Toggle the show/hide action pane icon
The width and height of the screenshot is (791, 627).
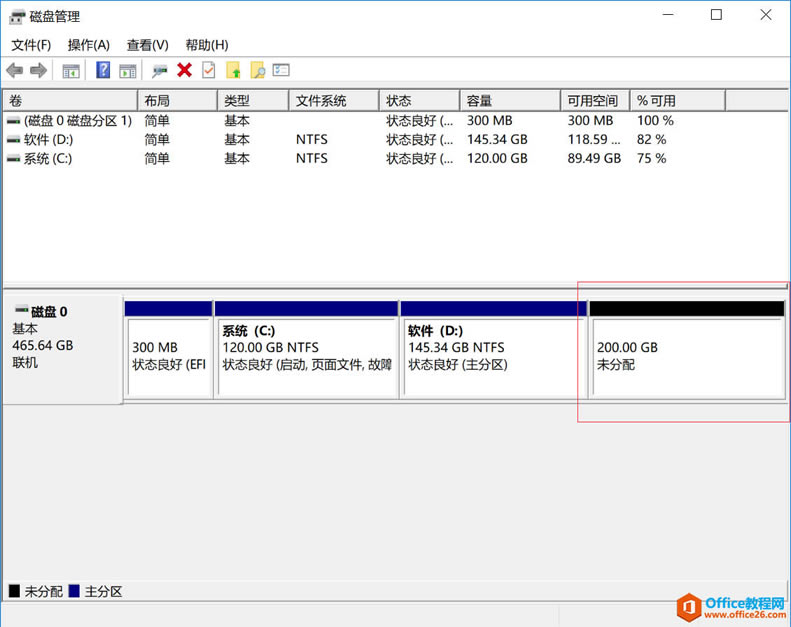point(128,71)
